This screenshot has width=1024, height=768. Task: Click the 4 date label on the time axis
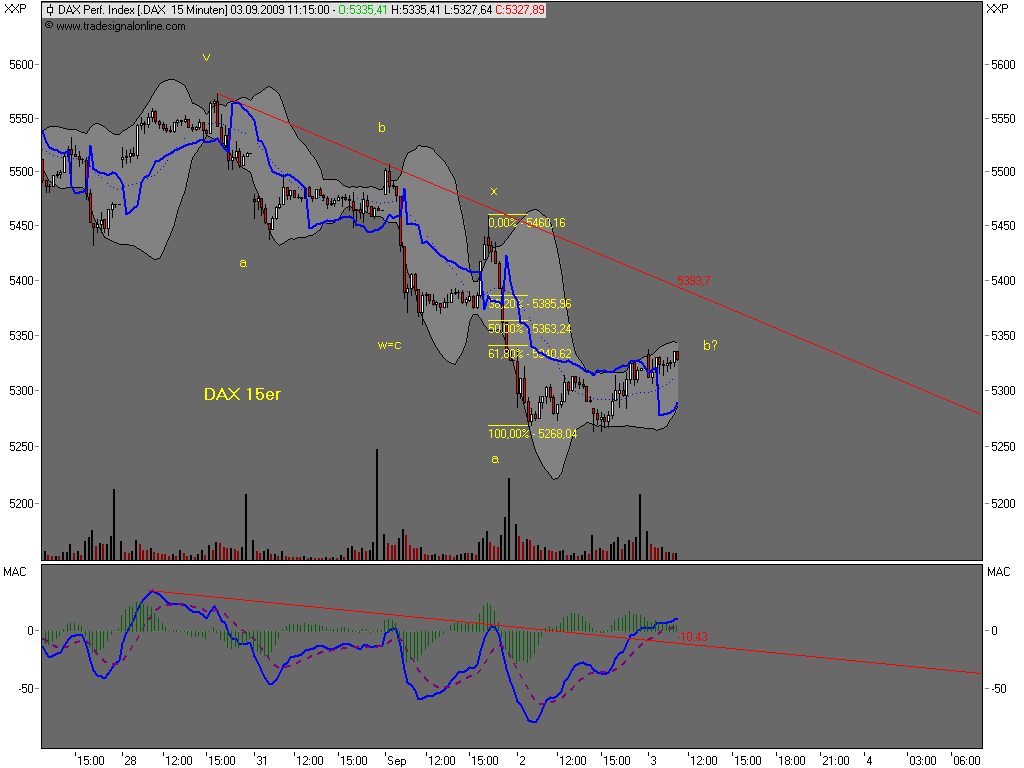pos(869,760)
